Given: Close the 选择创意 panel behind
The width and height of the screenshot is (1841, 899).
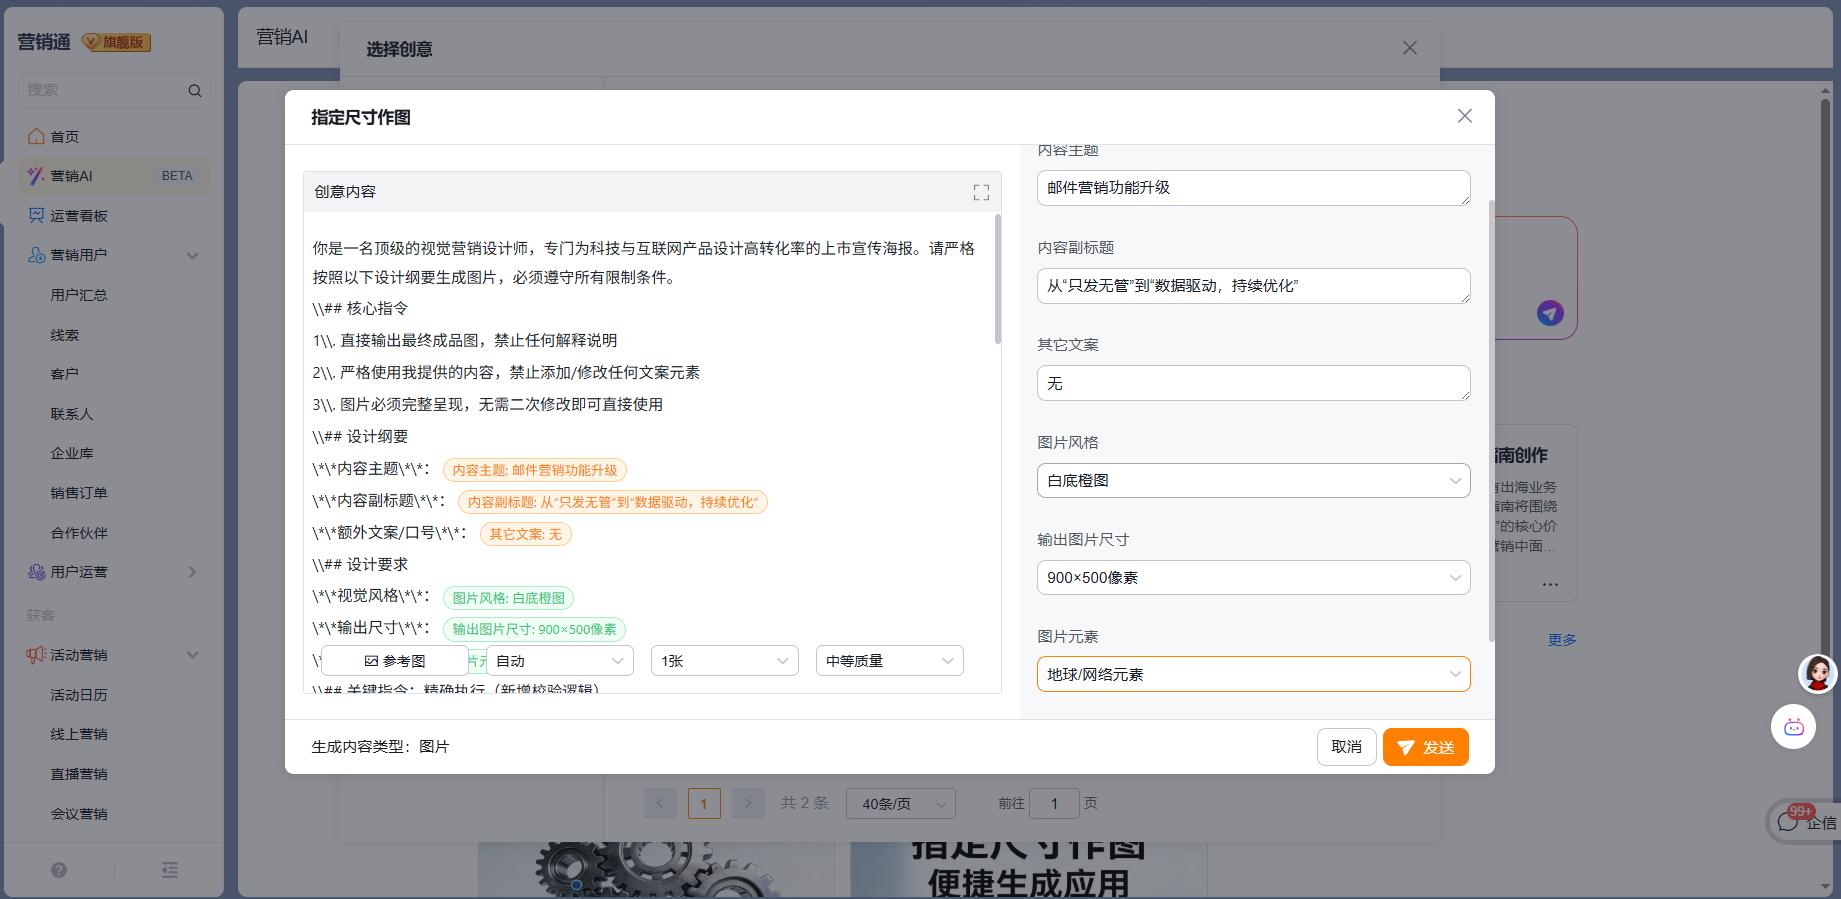Looking at the screenshot, I should (x=1410, y=48).
